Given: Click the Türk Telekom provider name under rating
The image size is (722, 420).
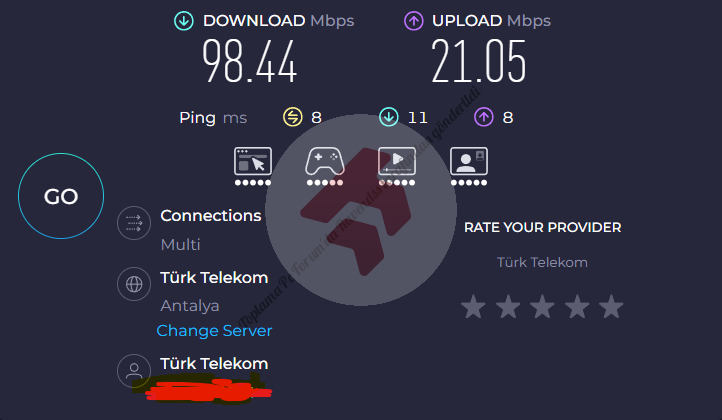Looking at the screenshot, I should (x=542, y=262).
